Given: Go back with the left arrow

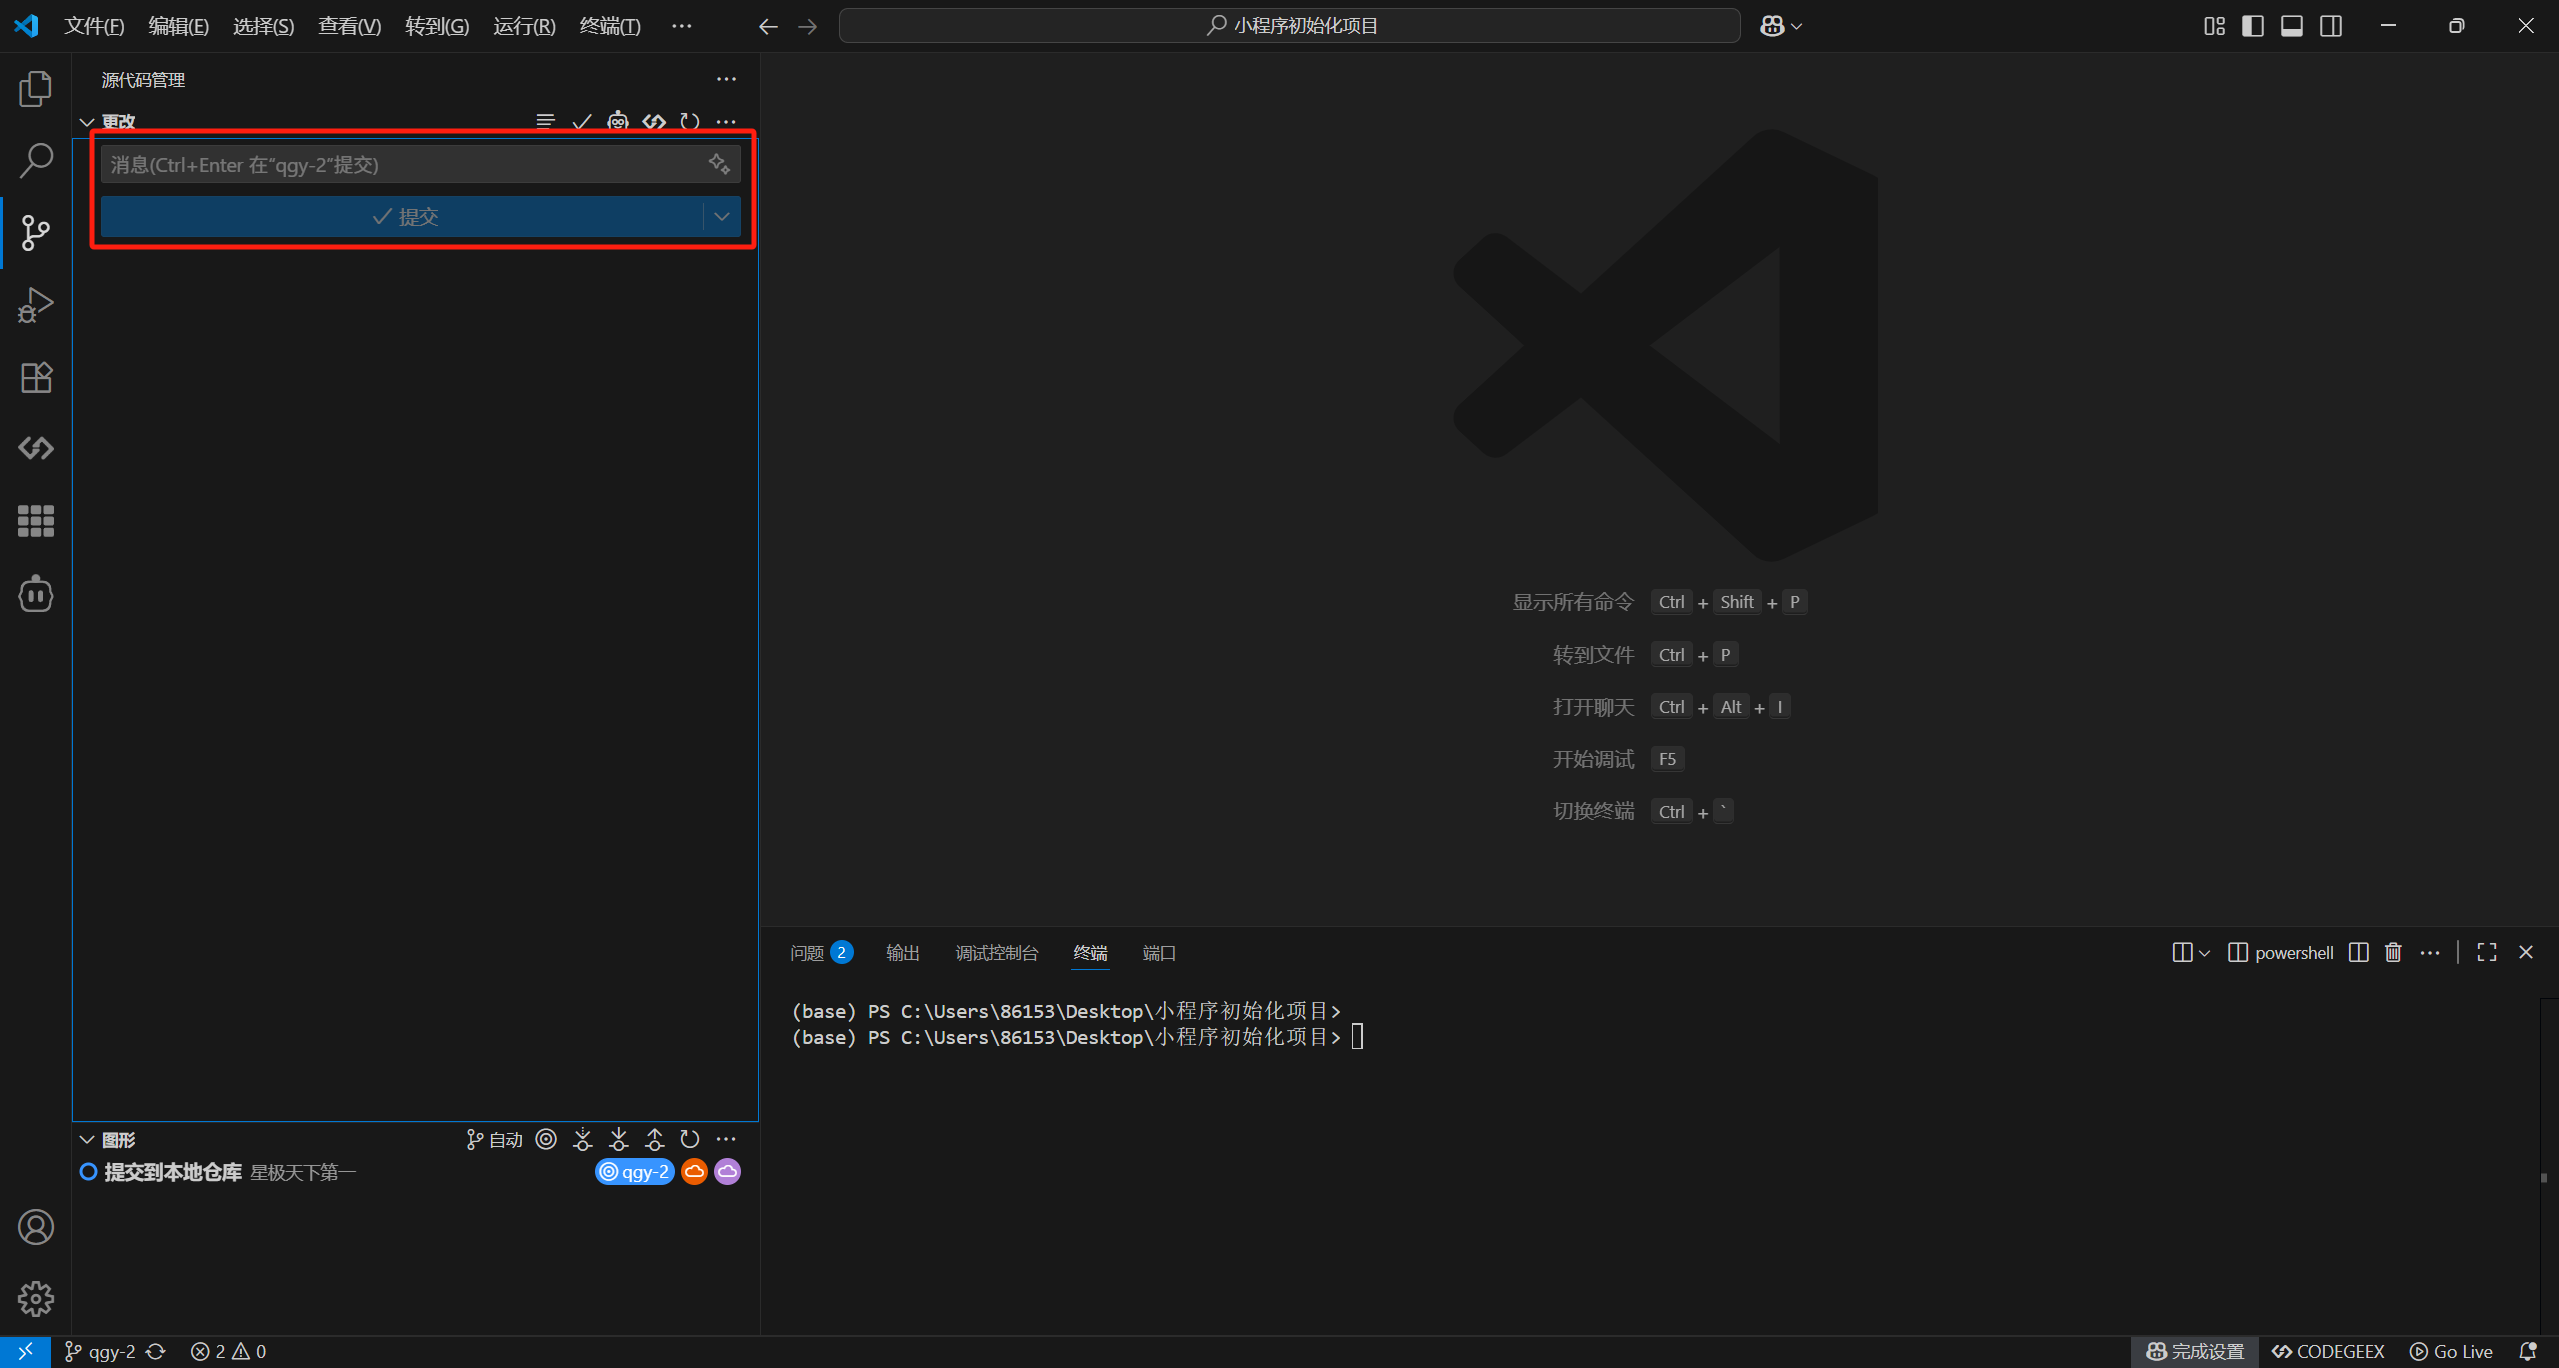Looking at the screenshot, I should (x=768, y=26).
